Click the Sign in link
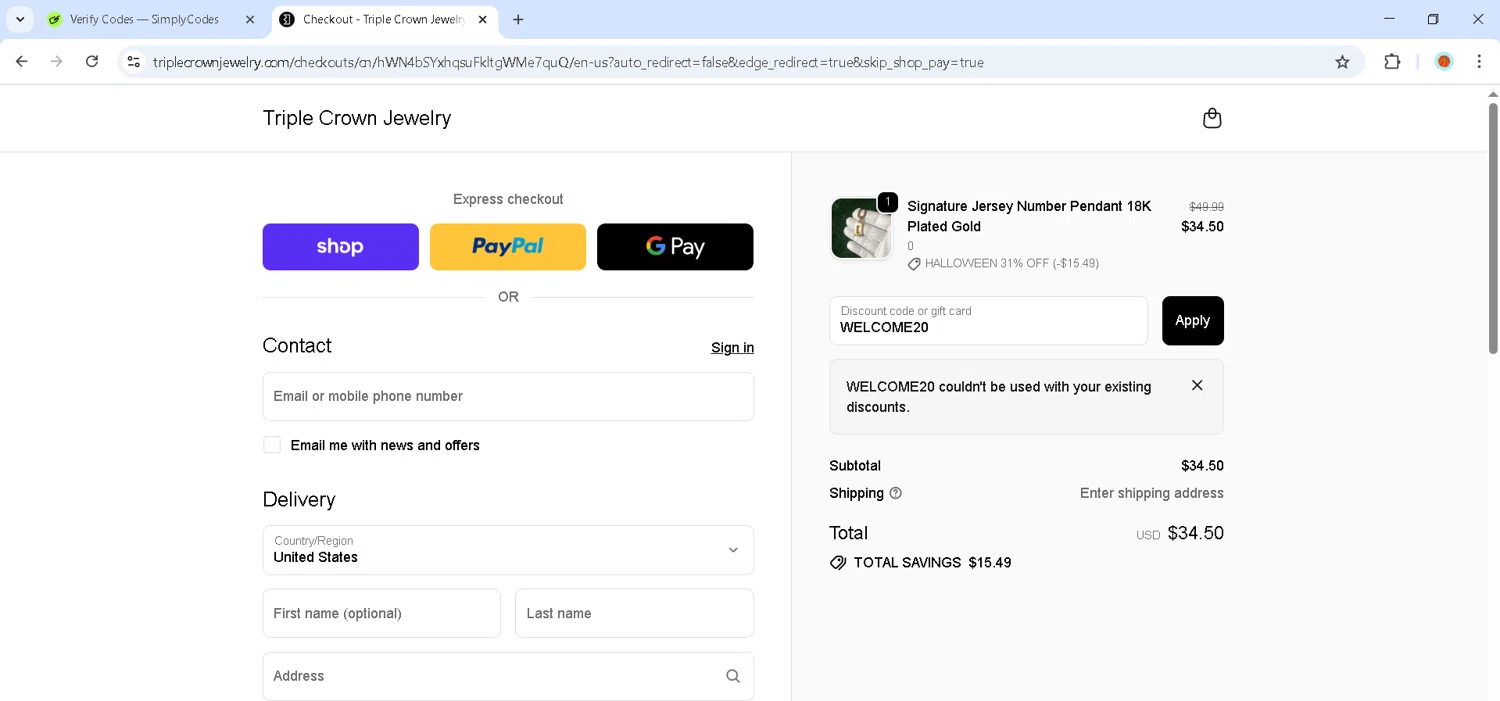Image resolution: width=1500 pixels, height=701 pixels. point(733,348)
